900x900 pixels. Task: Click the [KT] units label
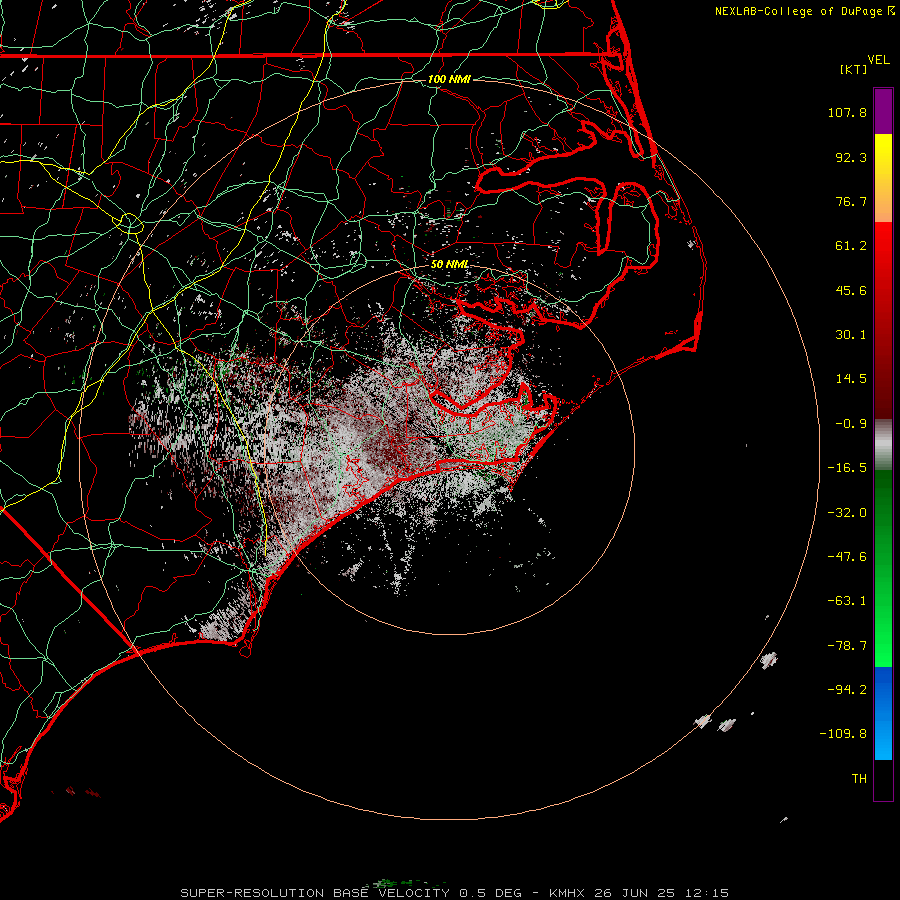(854, 69)
